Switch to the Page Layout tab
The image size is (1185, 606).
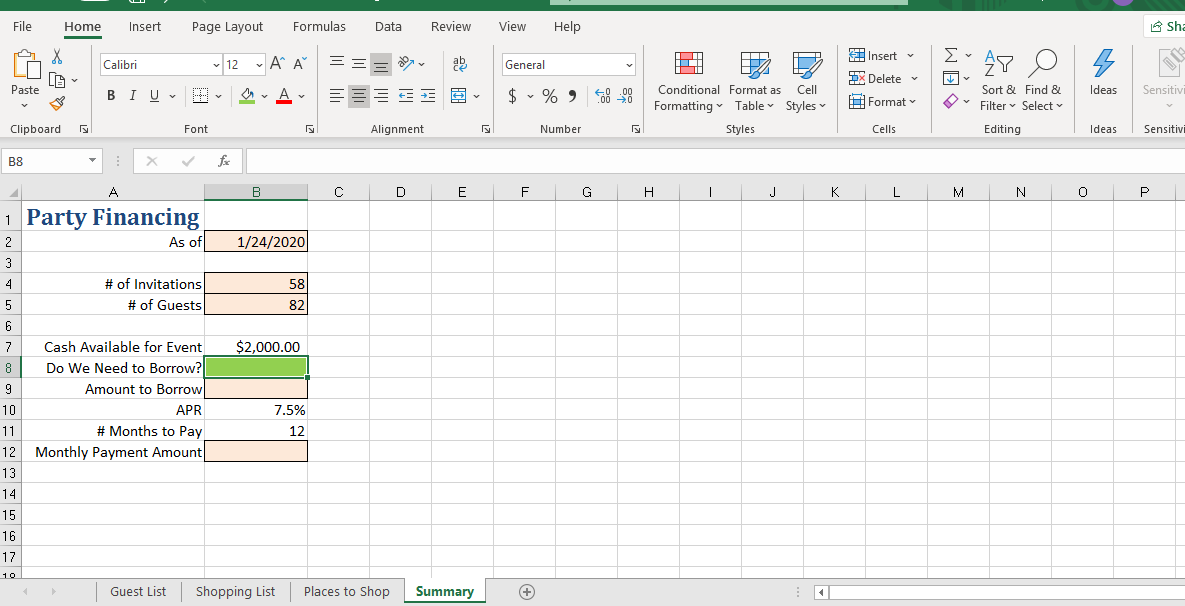coord(227,26)
